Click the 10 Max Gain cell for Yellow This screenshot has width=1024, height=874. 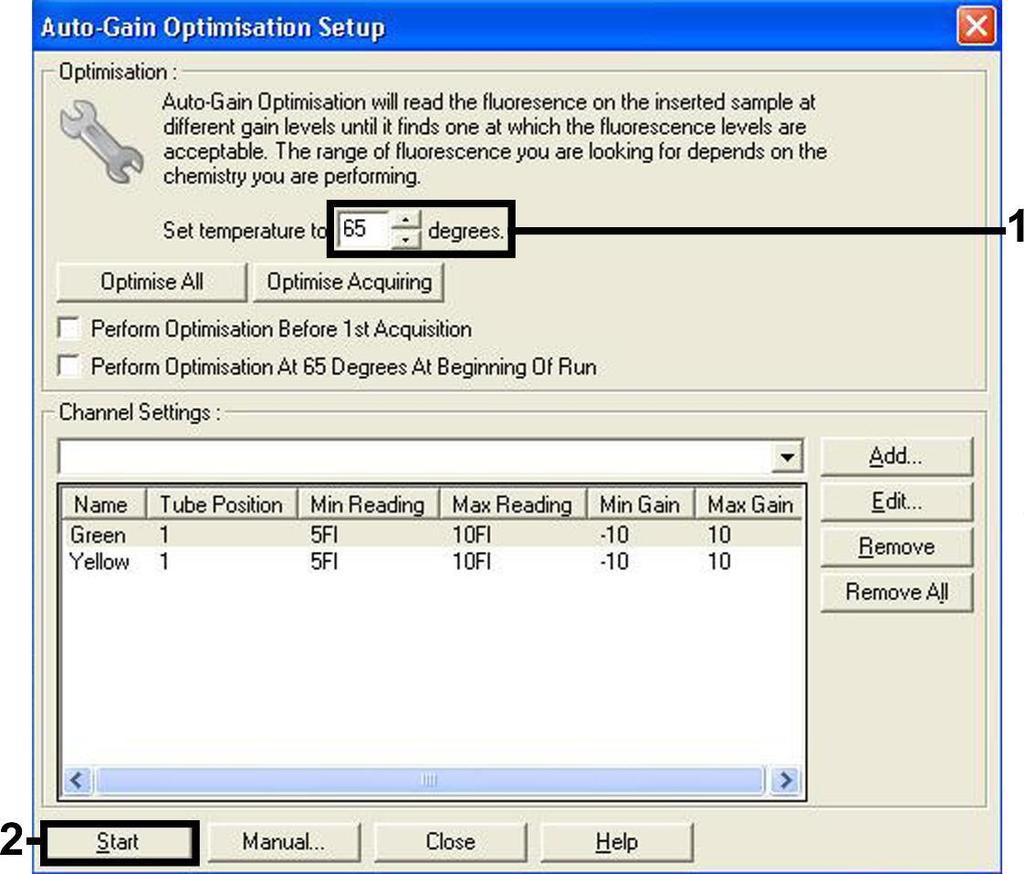[x=719, y=561]
